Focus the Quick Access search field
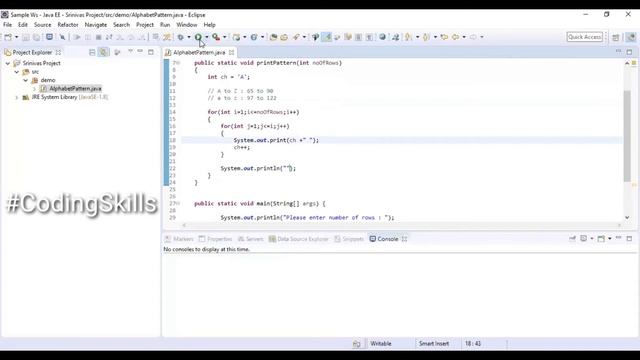Viewport: 640px width, 360px height. pyautogui.click(x=584, y=37)
